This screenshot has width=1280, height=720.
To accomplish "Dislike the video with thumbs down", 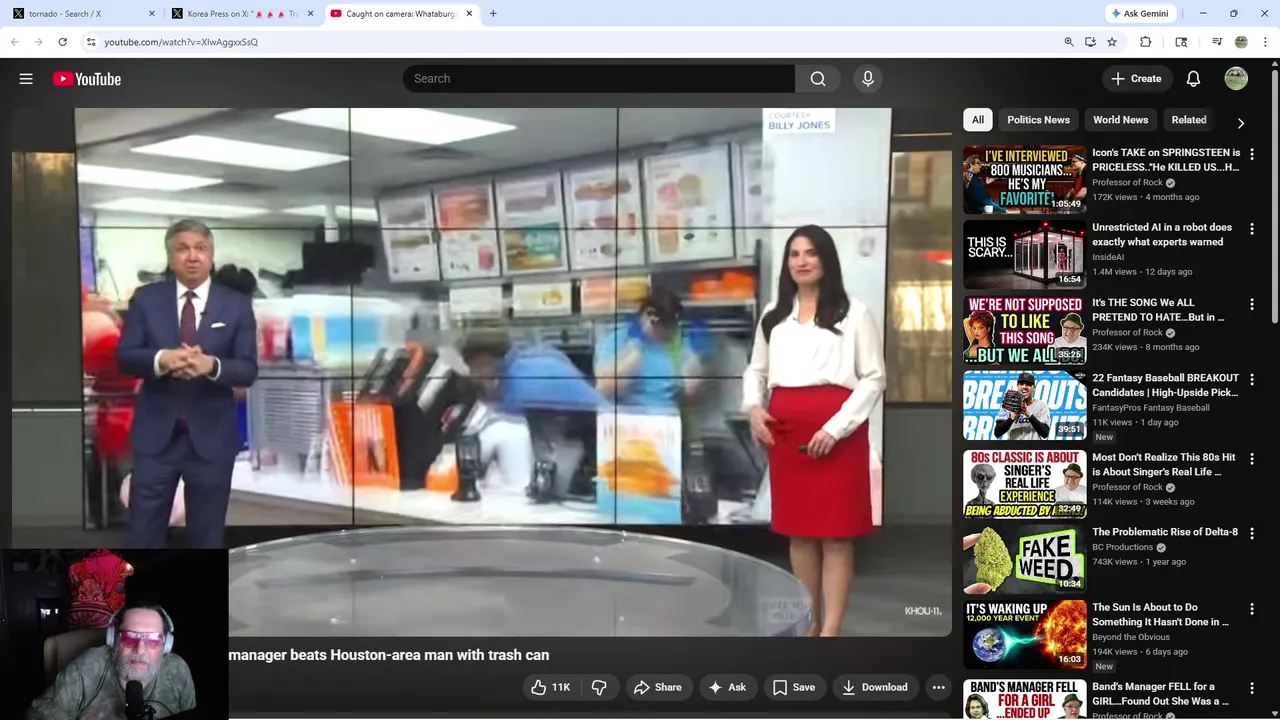I will click(x=599, y=687).
